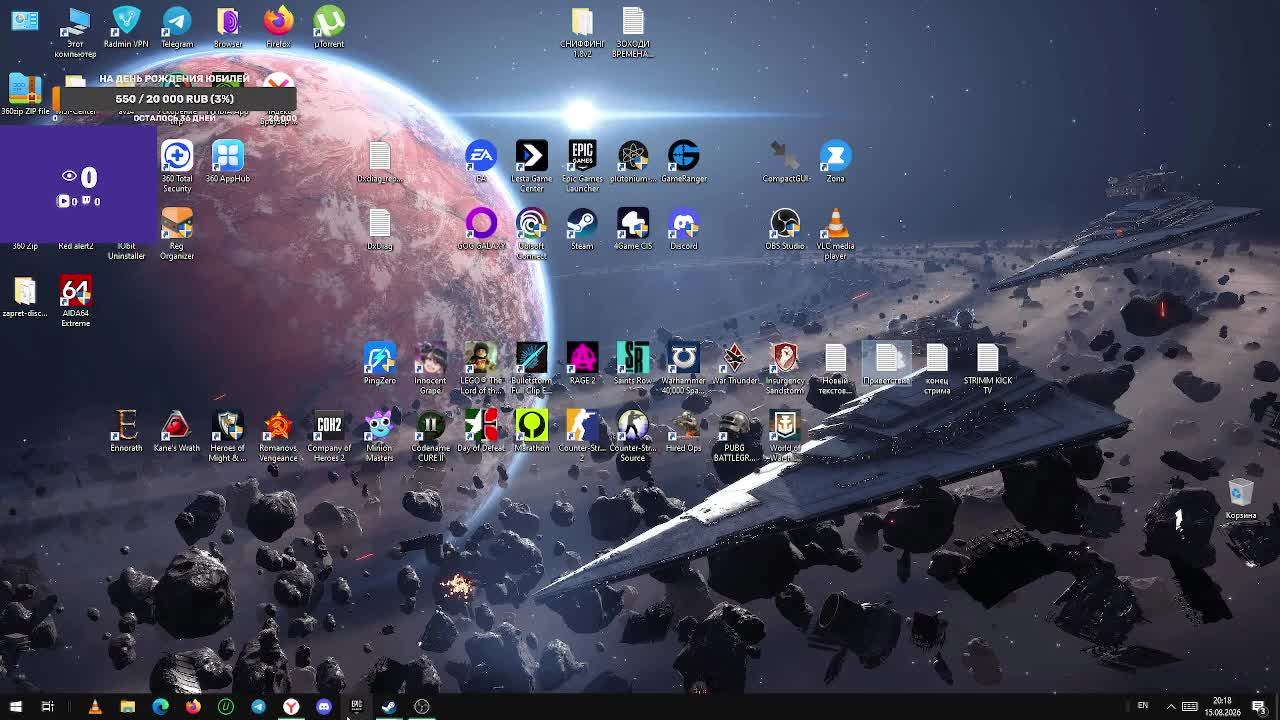Select the Bulletstorm Full Clip Edition icon
This screenshot has width=1280, height=720.
(532, 368)
